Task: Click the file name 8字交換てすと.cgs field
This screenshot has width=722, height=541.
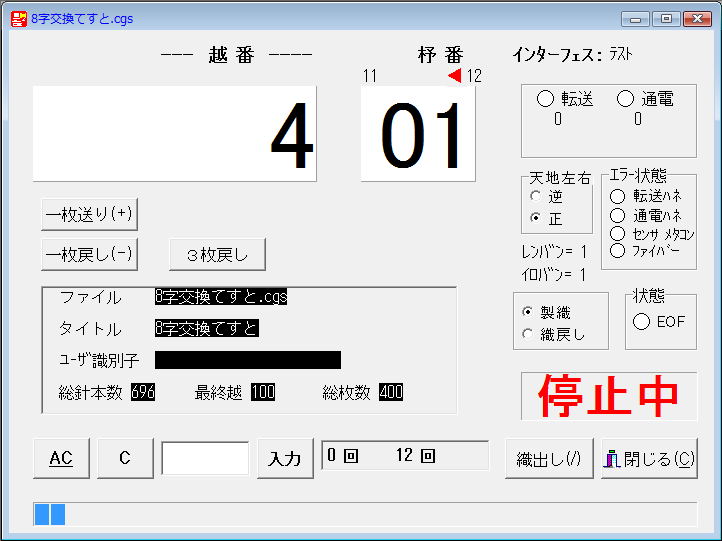Action: pos(221,297)
